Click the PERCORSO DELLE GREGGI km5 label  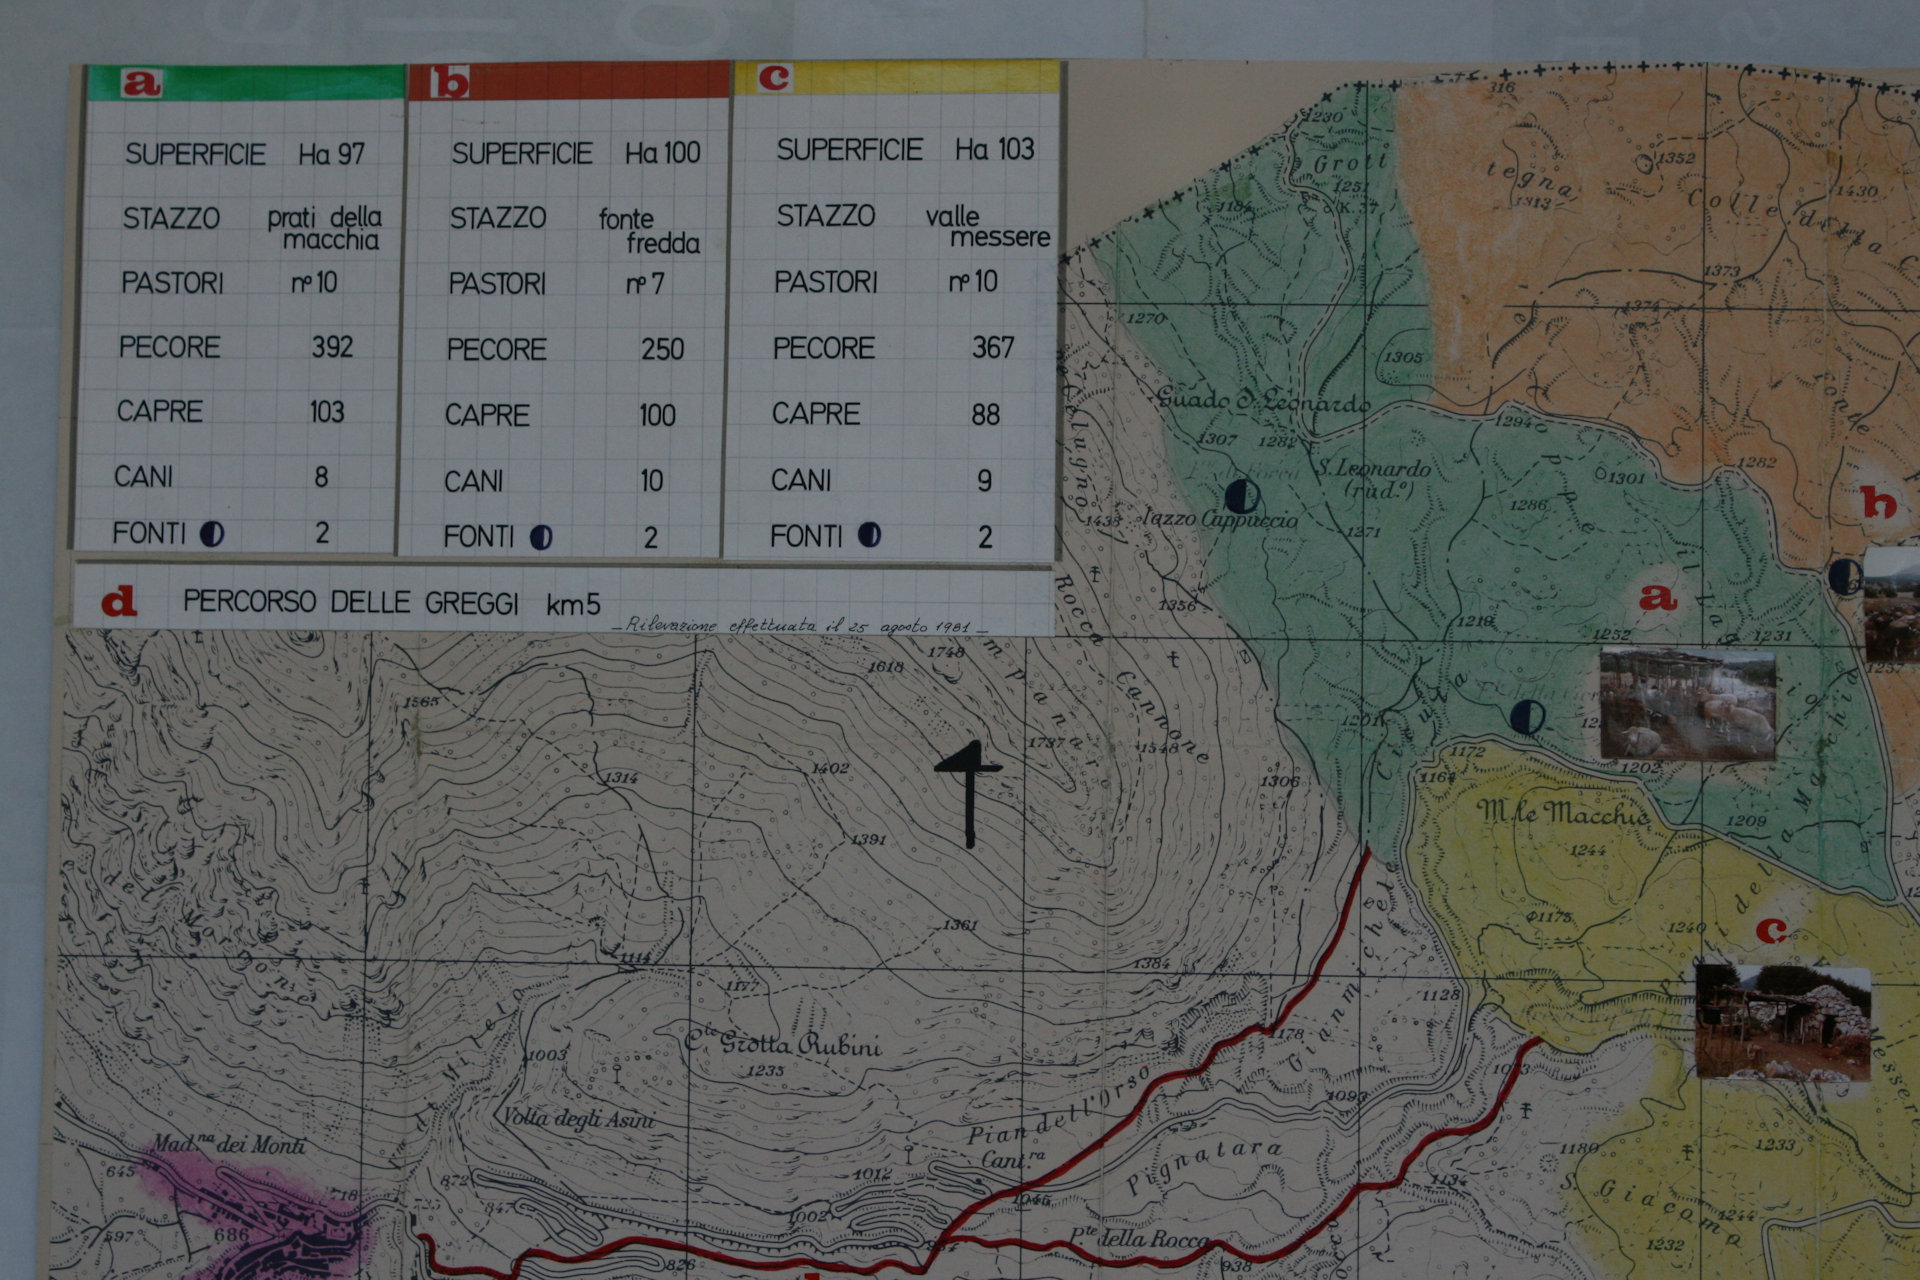point(391,603)
